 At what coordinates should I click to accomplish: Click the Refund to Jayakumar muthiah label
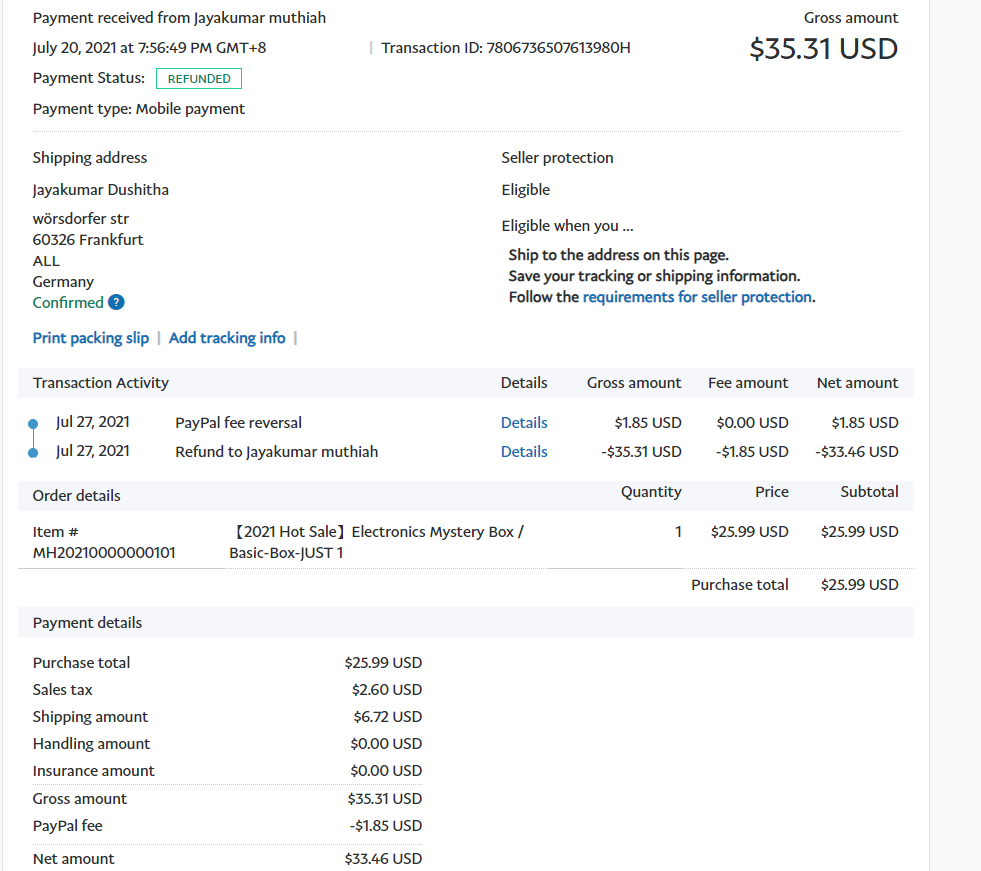click(276, 452)
